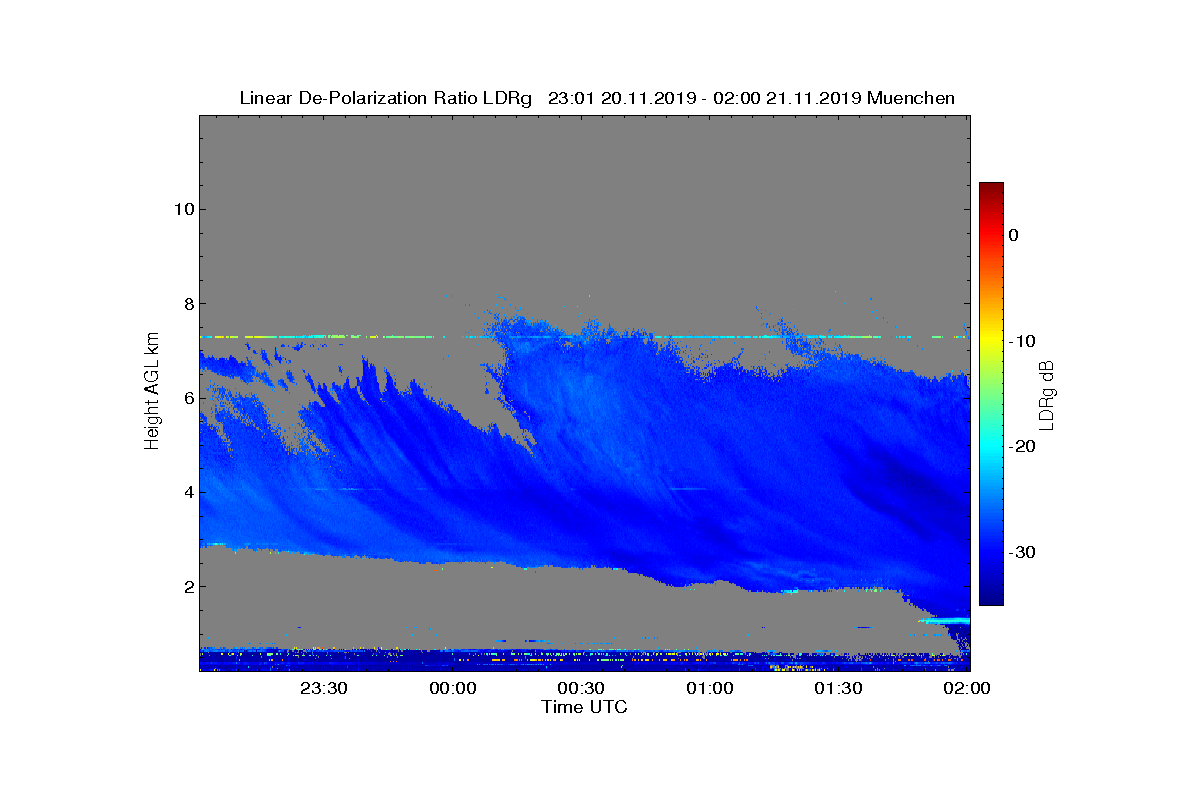Click the plot title text 'Linear De-Polarization Ratio LDRg'

pos(386,98)
